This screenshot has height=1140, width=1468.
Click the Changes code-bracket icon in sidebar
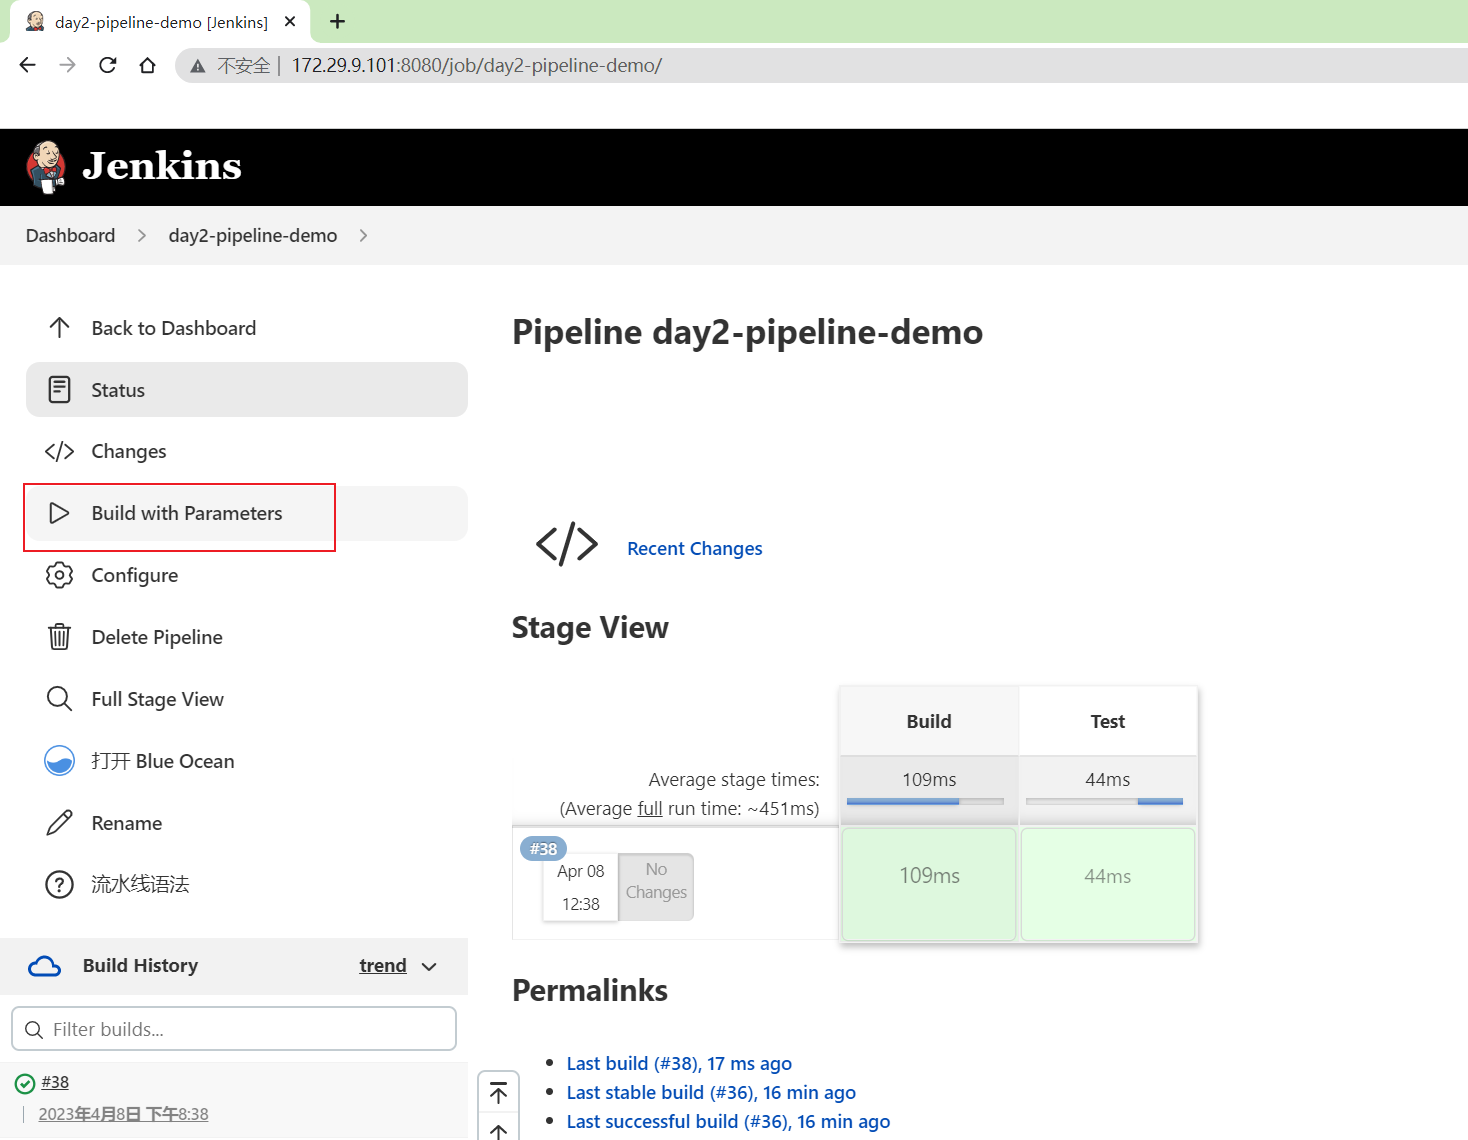tap(59, 452)
